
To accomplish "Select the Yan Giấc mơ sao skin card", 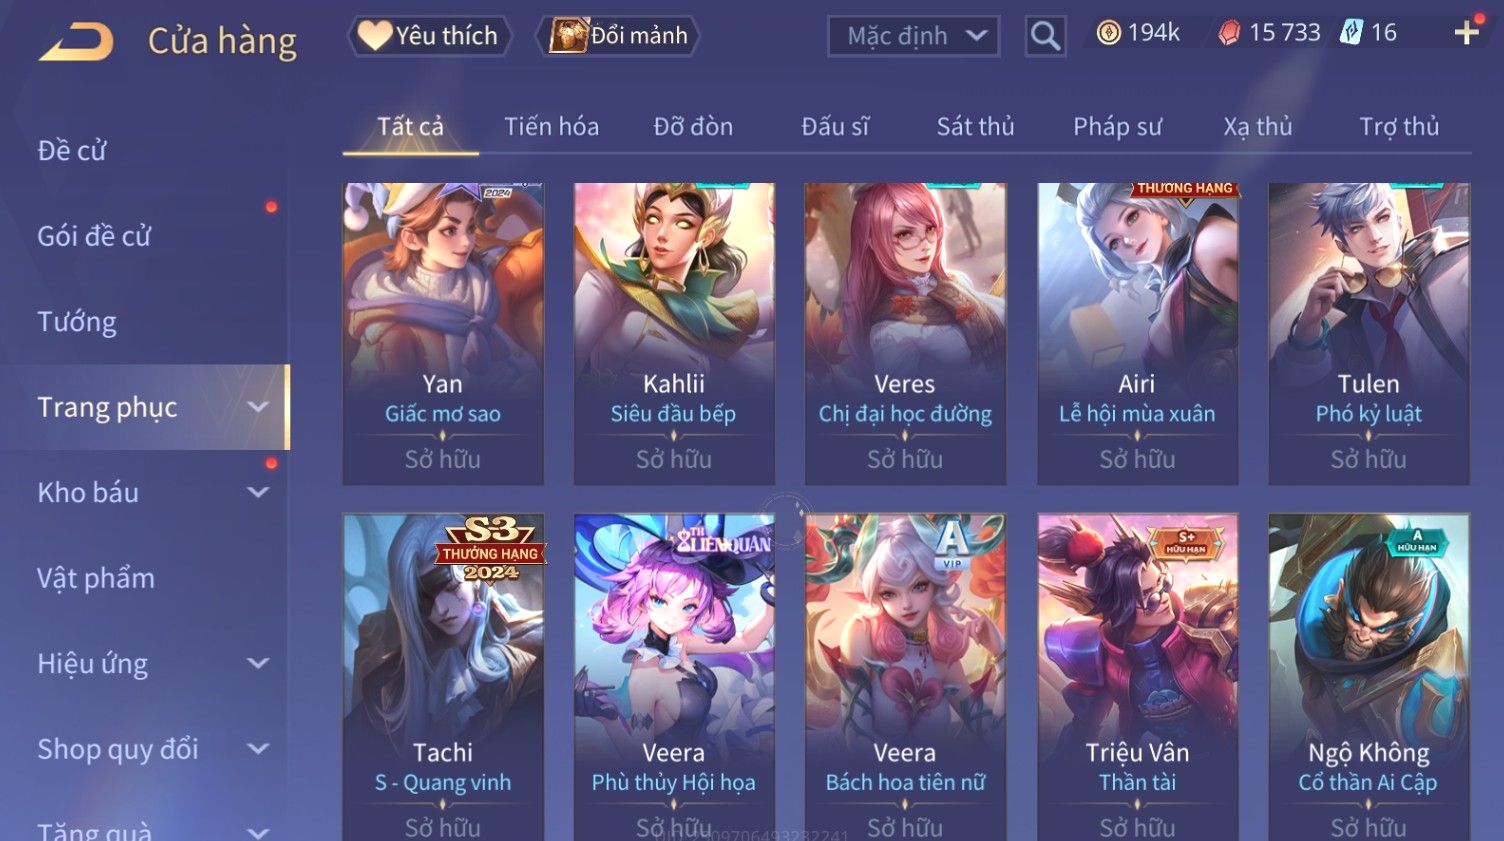I will 443,334.
